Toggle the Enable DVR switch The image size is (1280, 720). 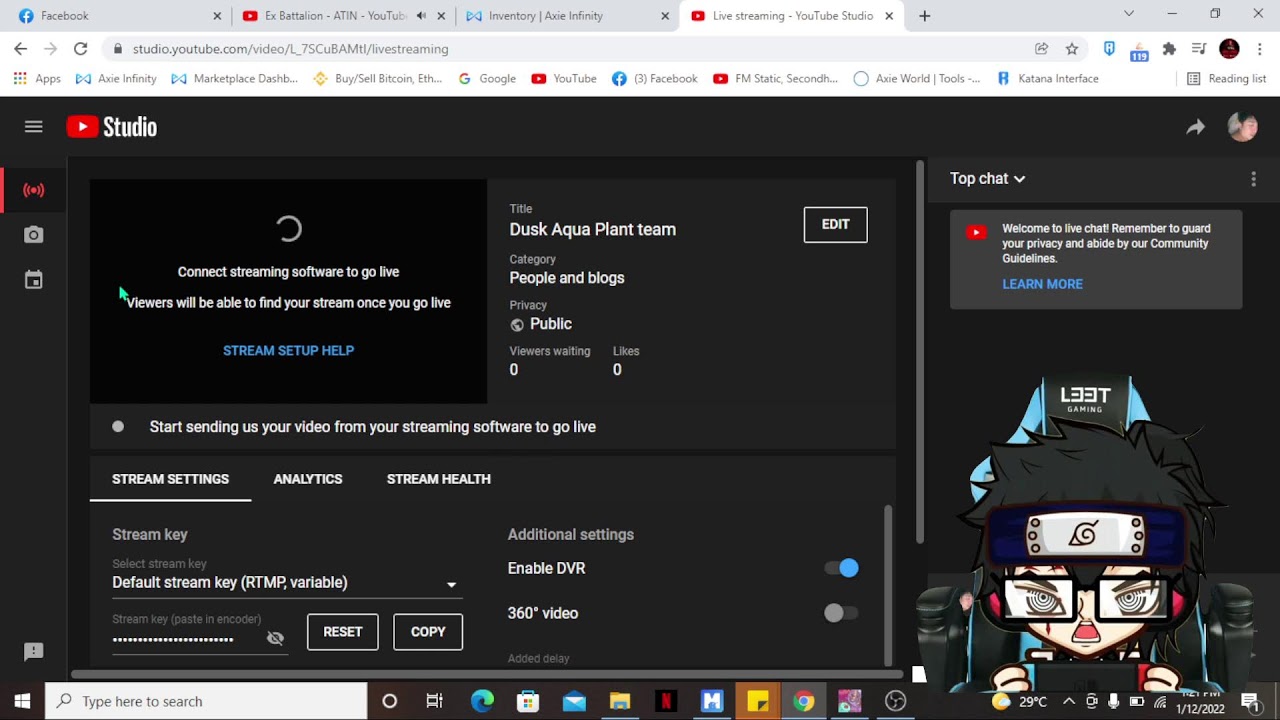842,568
